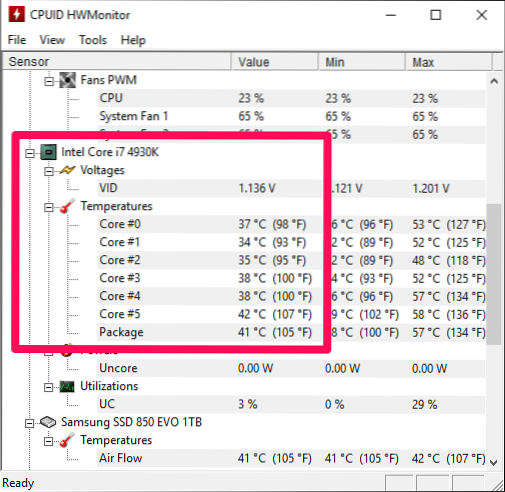This screenshot has width=505, height=492.
Task: Click the scrollbar down arrow
Action: [494, 462]
